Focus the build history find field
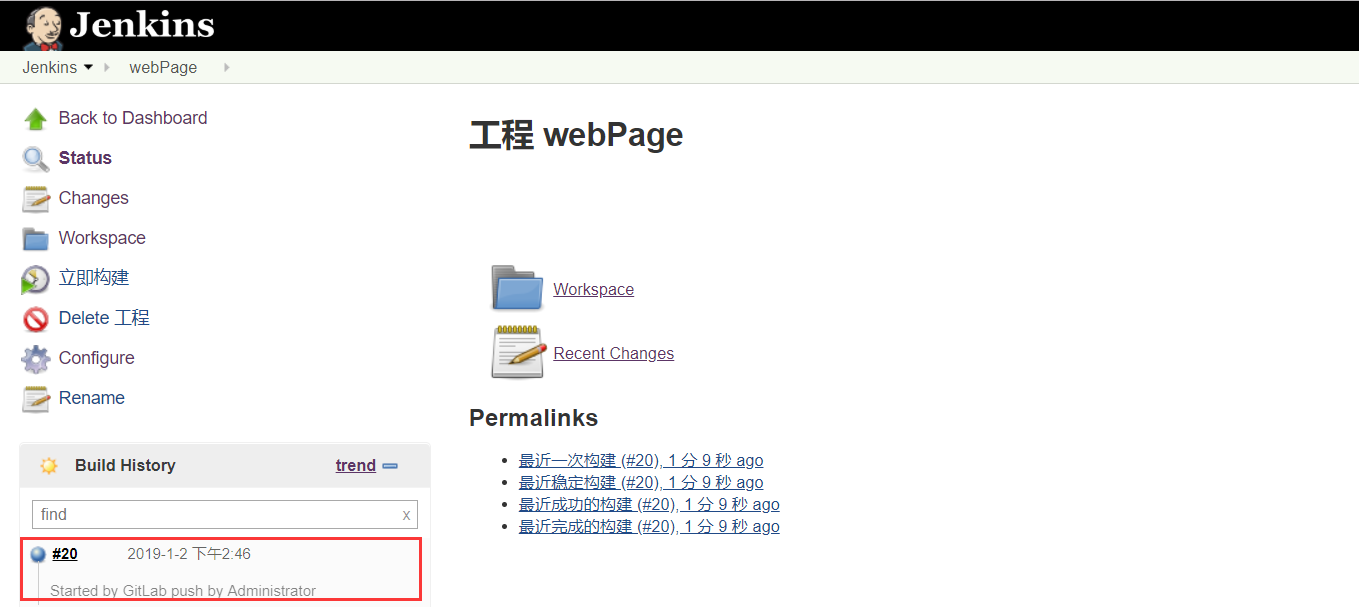 coord(225,515)
